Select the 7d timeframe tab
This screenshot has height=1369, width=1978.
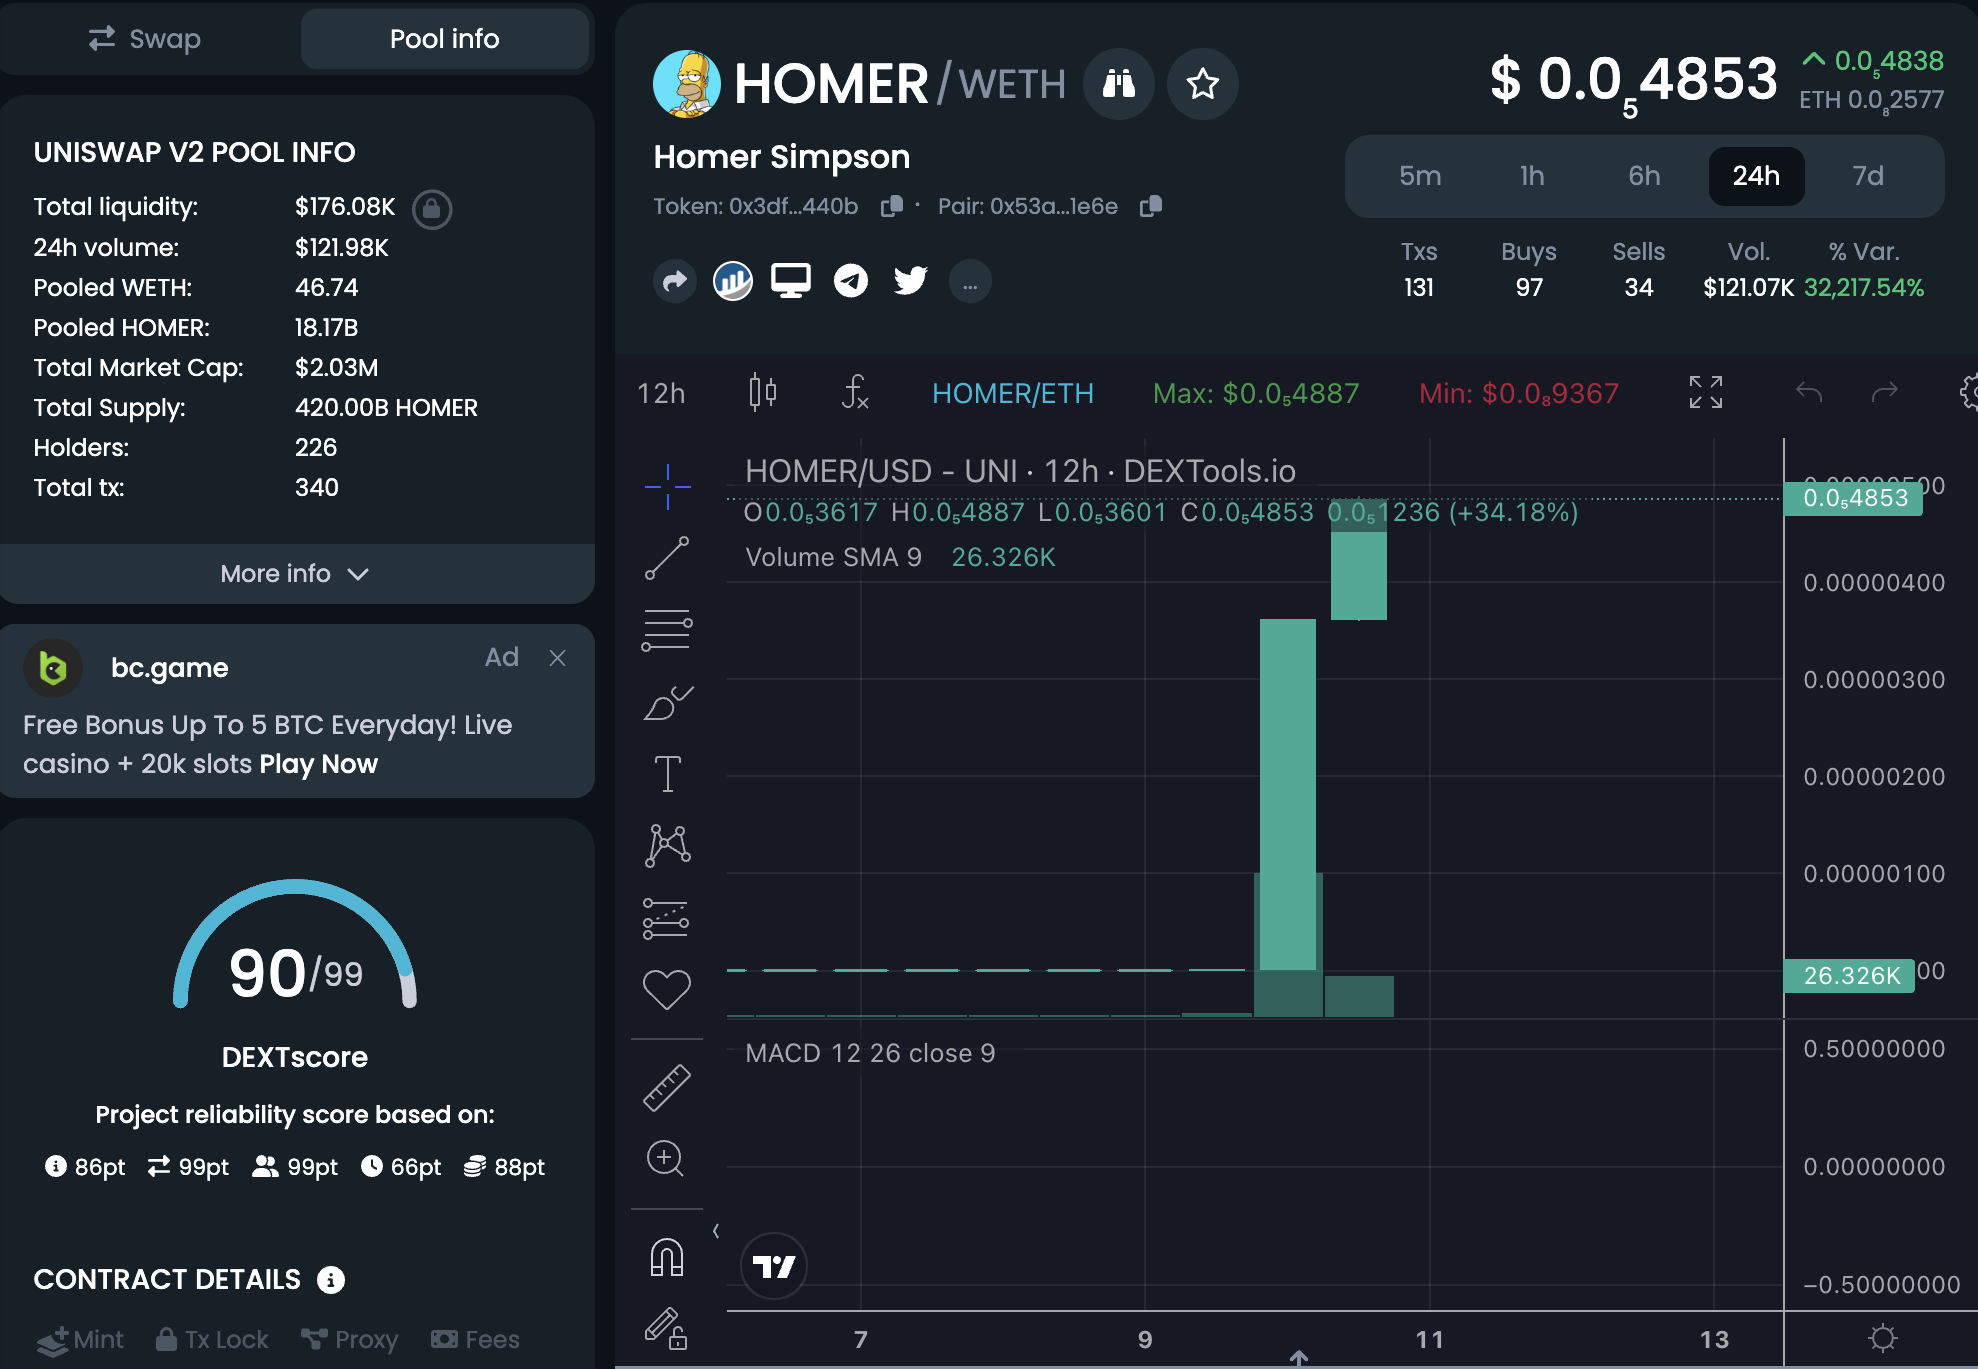1867,176
